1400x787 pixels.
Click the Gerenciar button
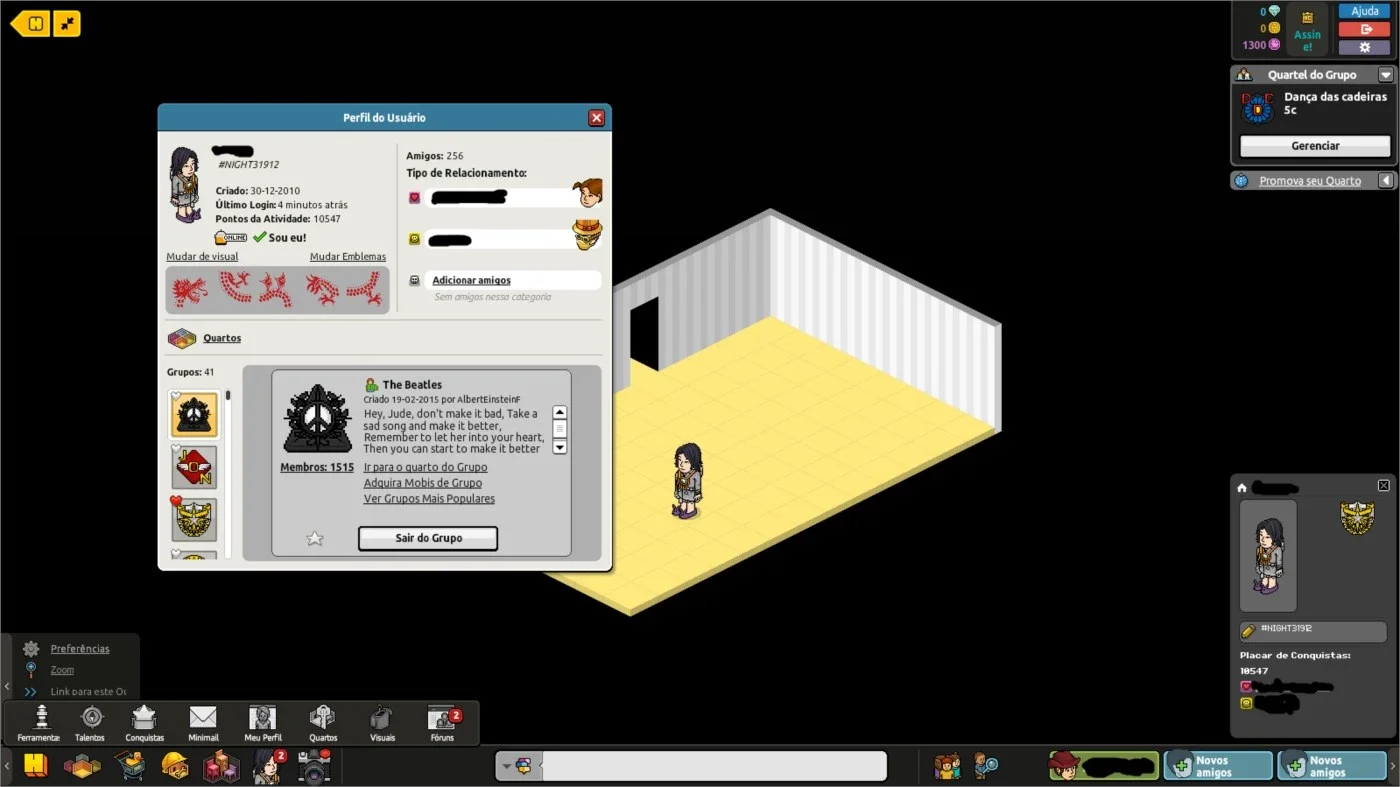click(x=1315, y=146)
